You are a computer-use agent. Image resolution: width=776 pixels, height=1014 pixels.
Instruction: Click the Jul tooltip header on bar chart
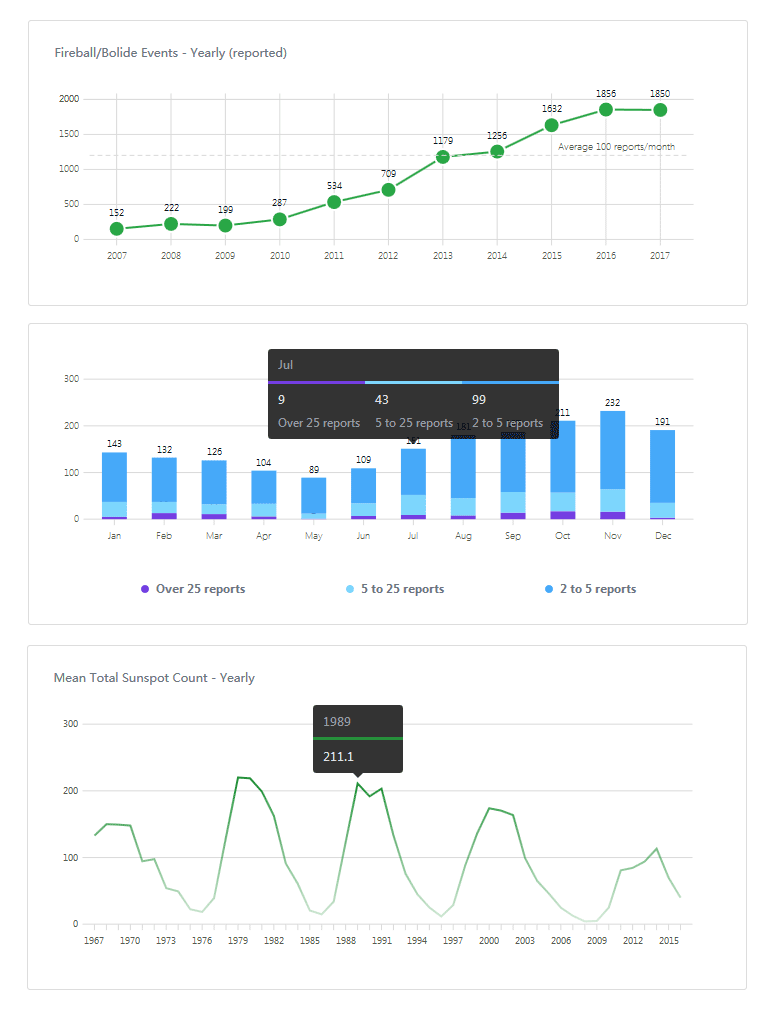[x=412, y=365]
